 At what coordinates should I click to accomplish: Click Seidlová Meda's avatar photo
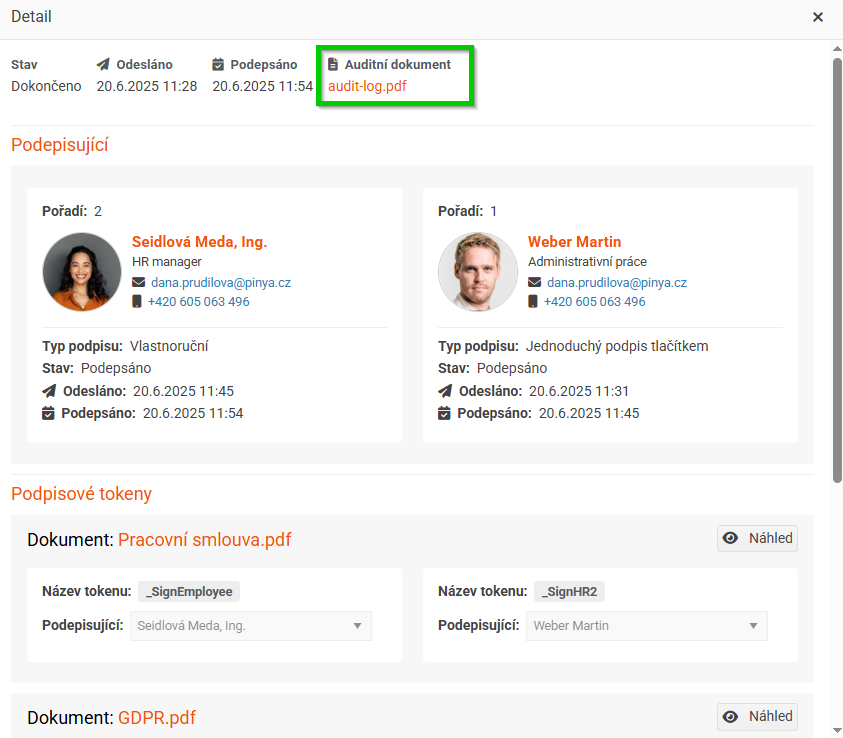tap(82, 271)
